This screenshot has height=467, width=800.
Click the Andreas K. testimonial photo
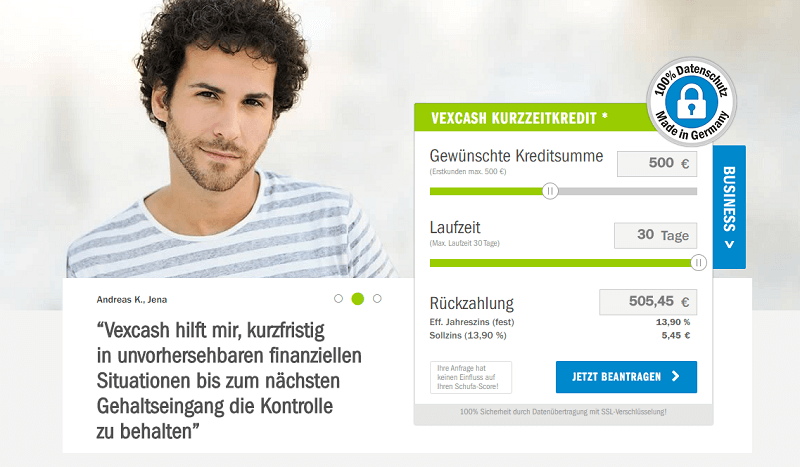[x=230, y=139]
